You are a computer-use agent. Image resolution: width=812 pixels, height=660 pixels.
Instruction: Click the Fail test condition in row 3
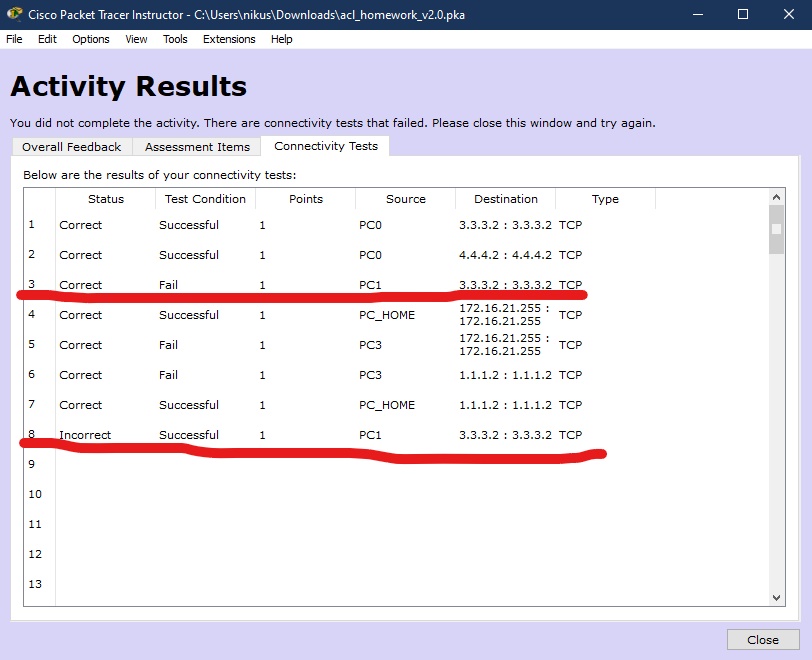pos(168,285)
